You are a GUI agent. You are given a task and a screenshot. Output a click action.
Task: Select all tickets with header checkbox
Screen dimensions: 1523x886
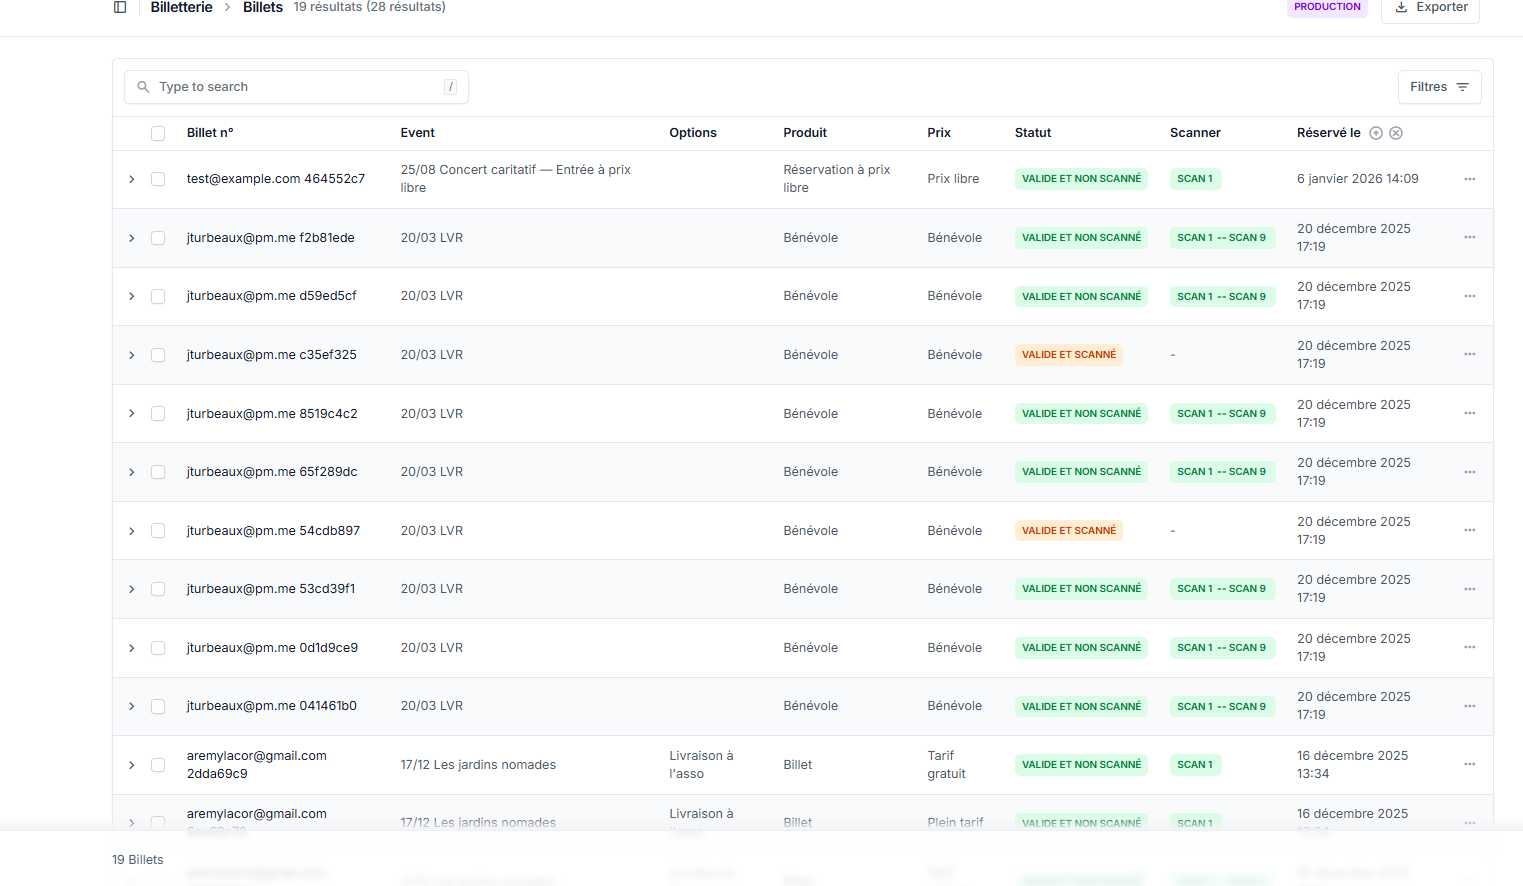pyautogui.click(x=158, y=133)
